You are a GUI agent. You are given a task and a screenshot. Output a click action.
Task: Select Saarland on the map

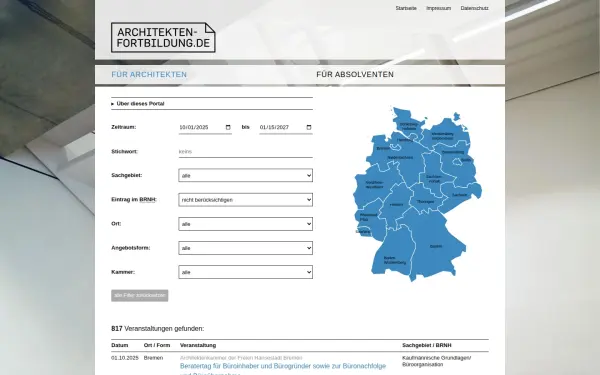click(x=363, y=232)
